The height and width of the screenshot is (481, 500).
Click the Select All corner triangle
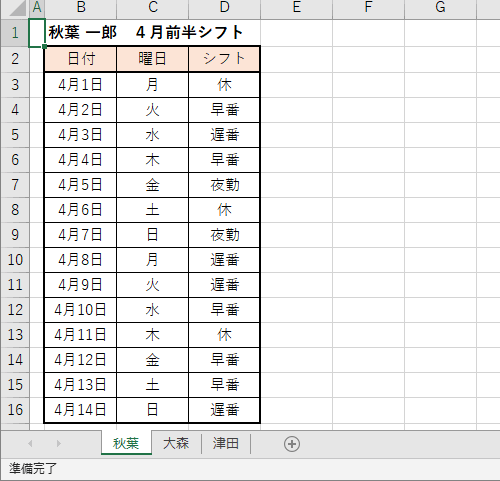[x=17, y=8]
